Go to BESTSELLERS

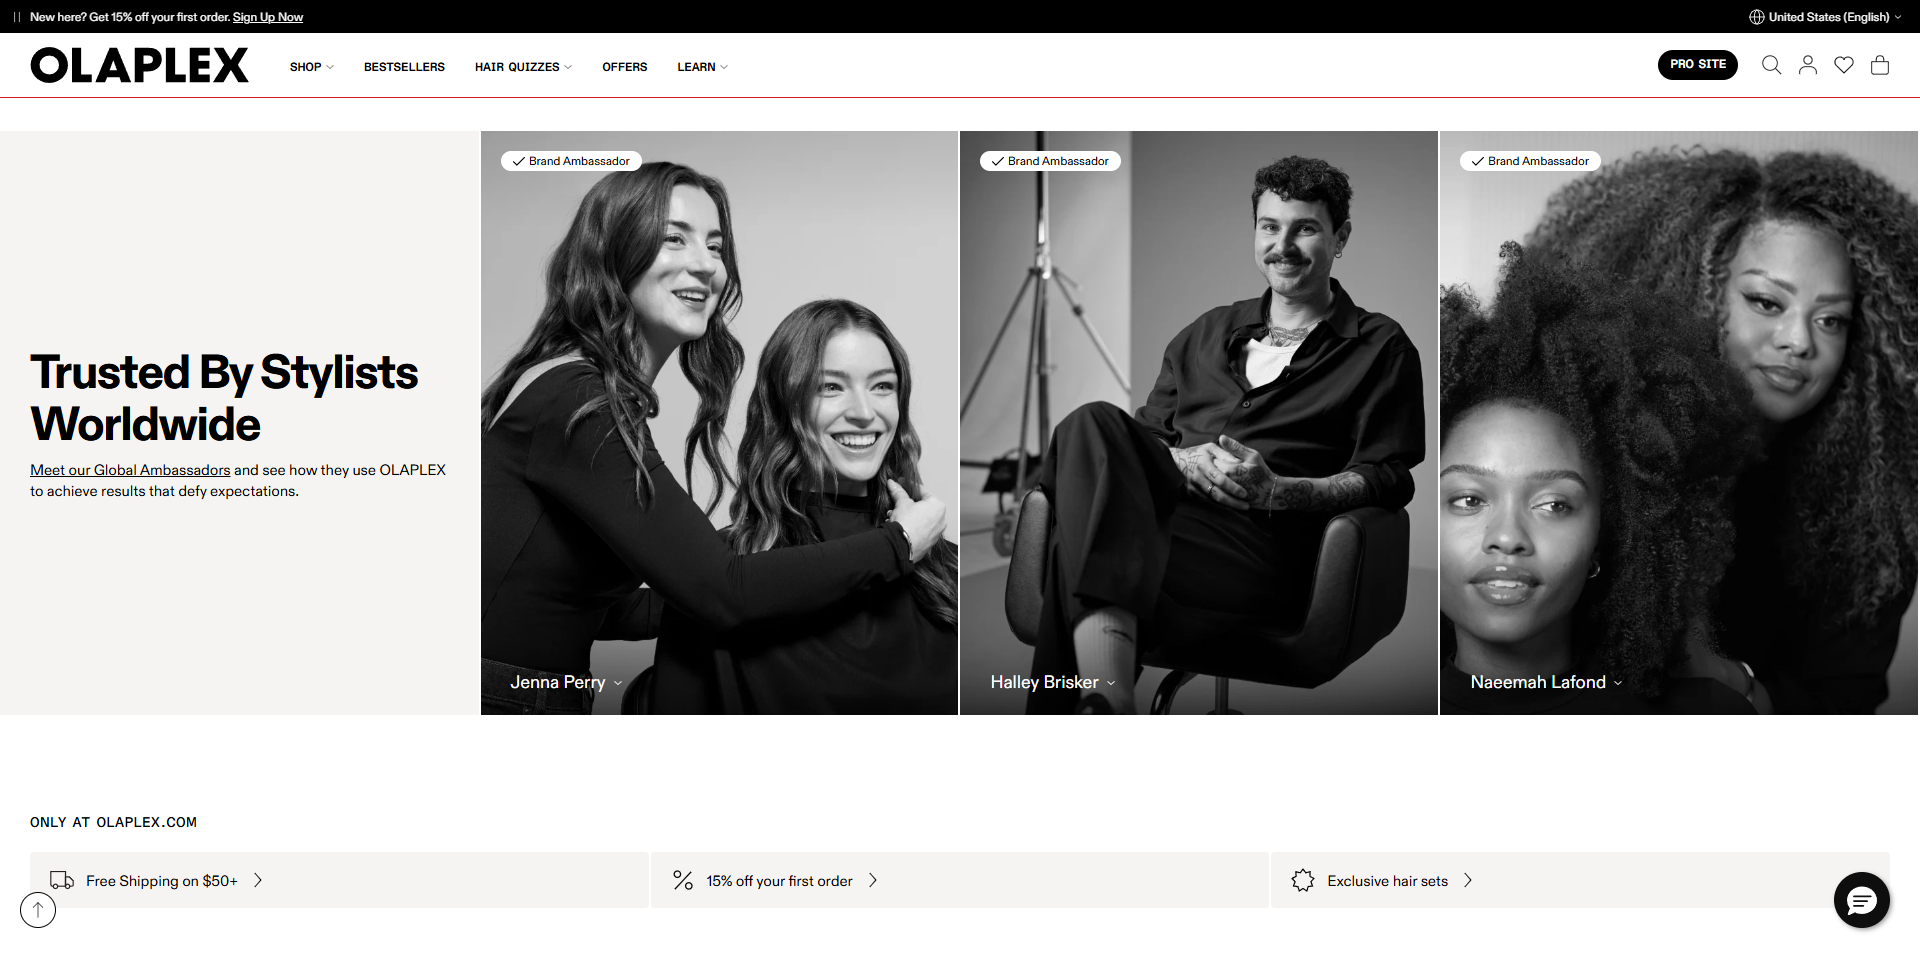tap(404, 67)
